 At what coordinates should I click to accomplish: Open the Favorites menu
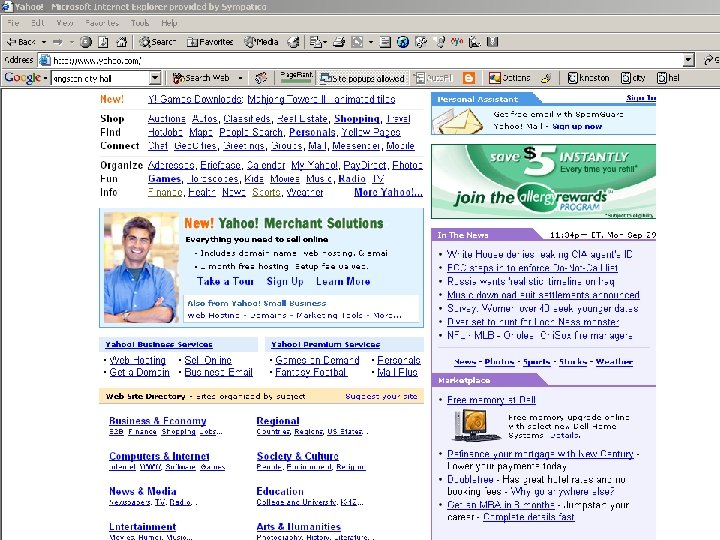pos(102,22)
